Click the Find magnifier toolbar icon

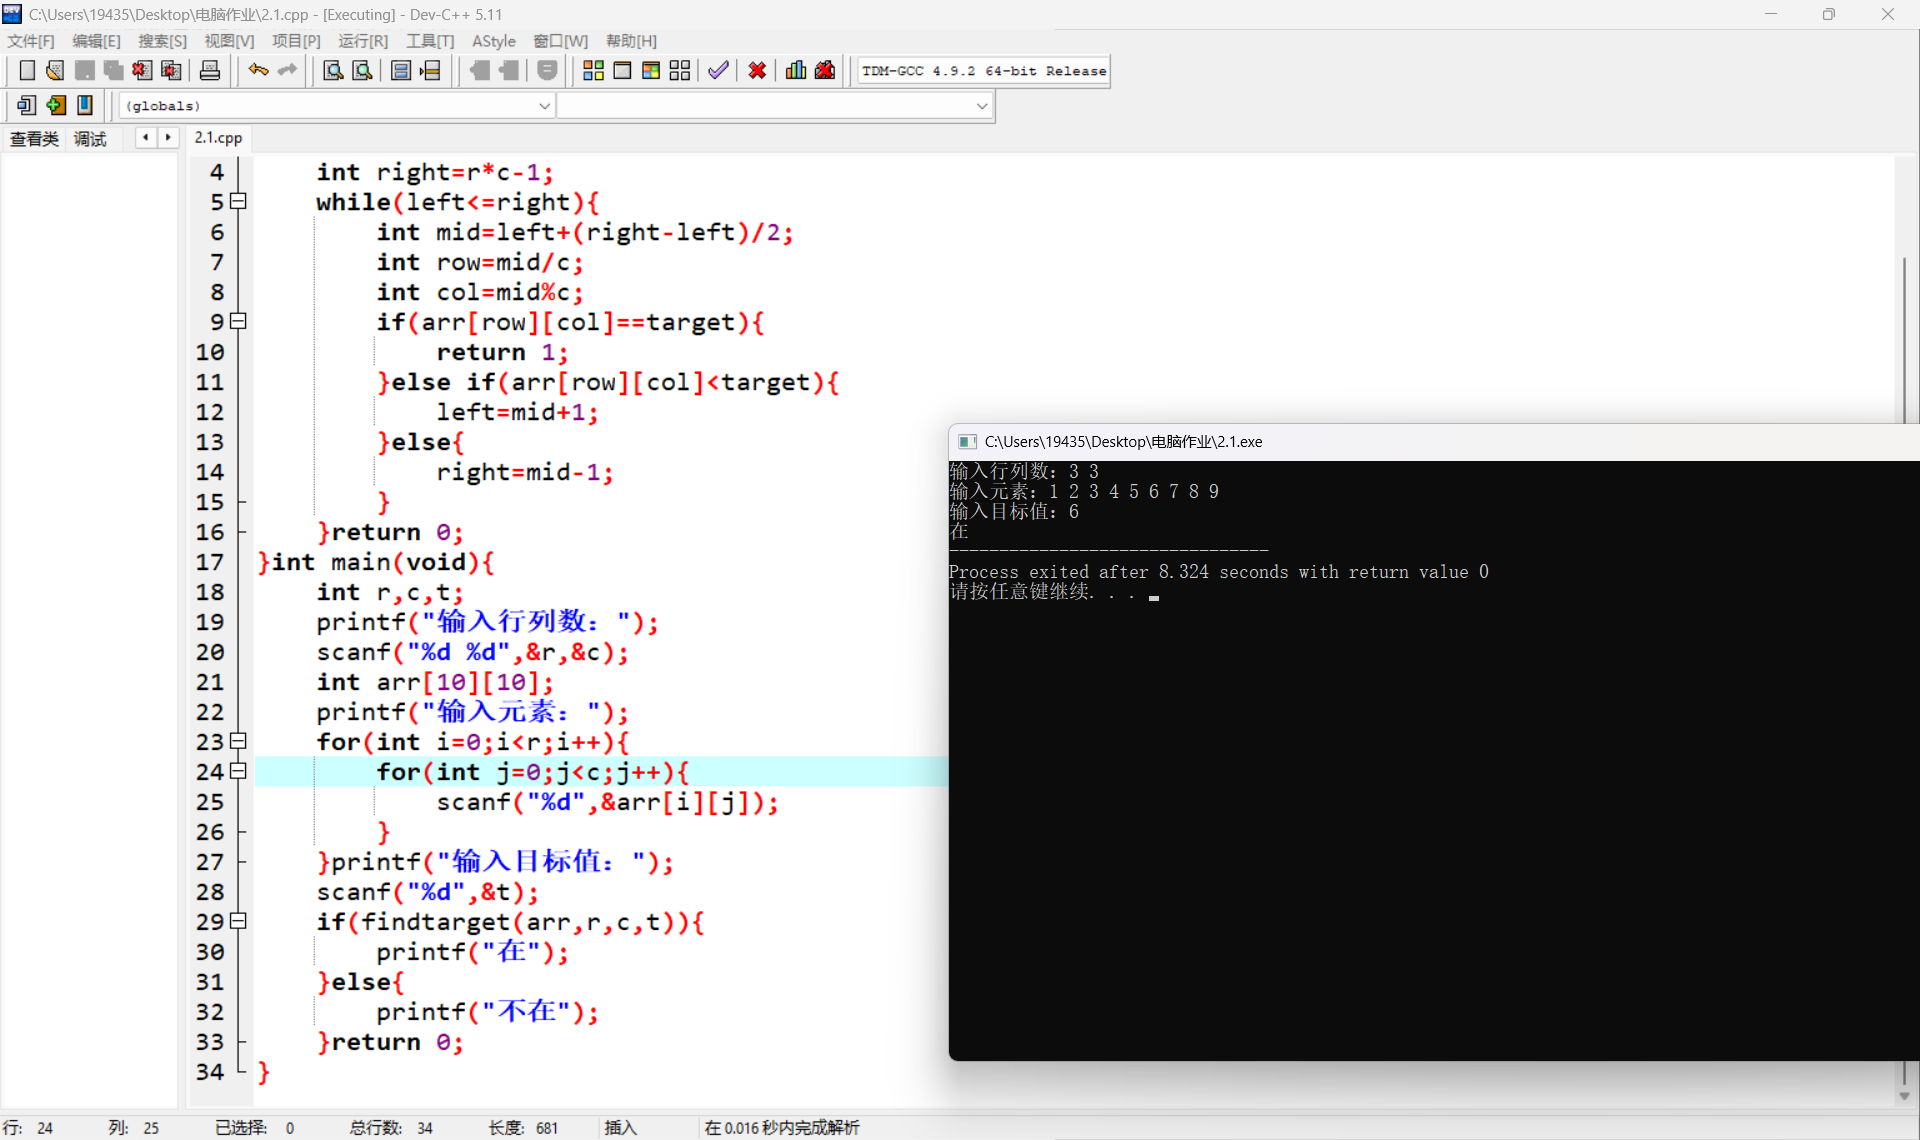click(x=333, y=71)
